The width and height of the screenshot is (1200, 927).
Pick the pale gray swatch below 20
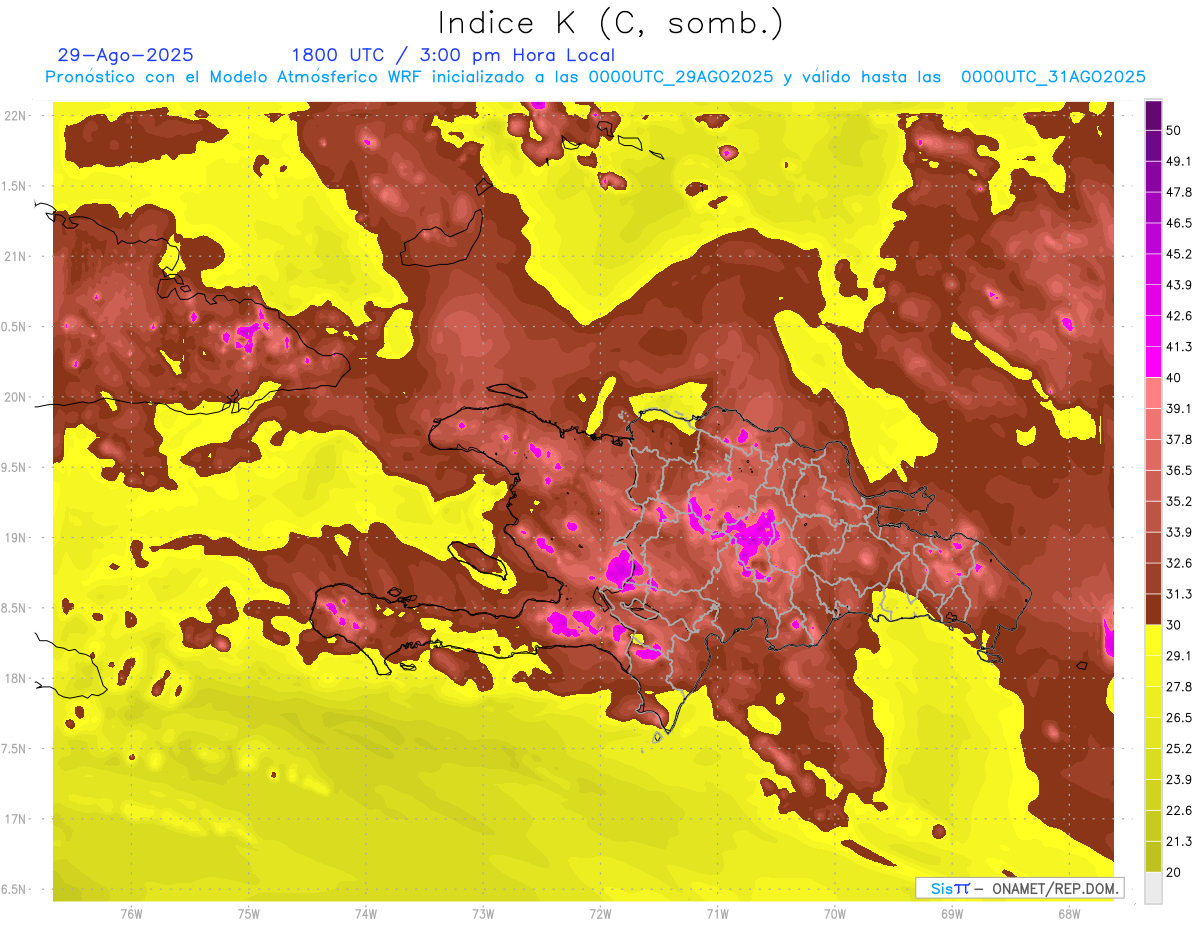pos(1153,888)
